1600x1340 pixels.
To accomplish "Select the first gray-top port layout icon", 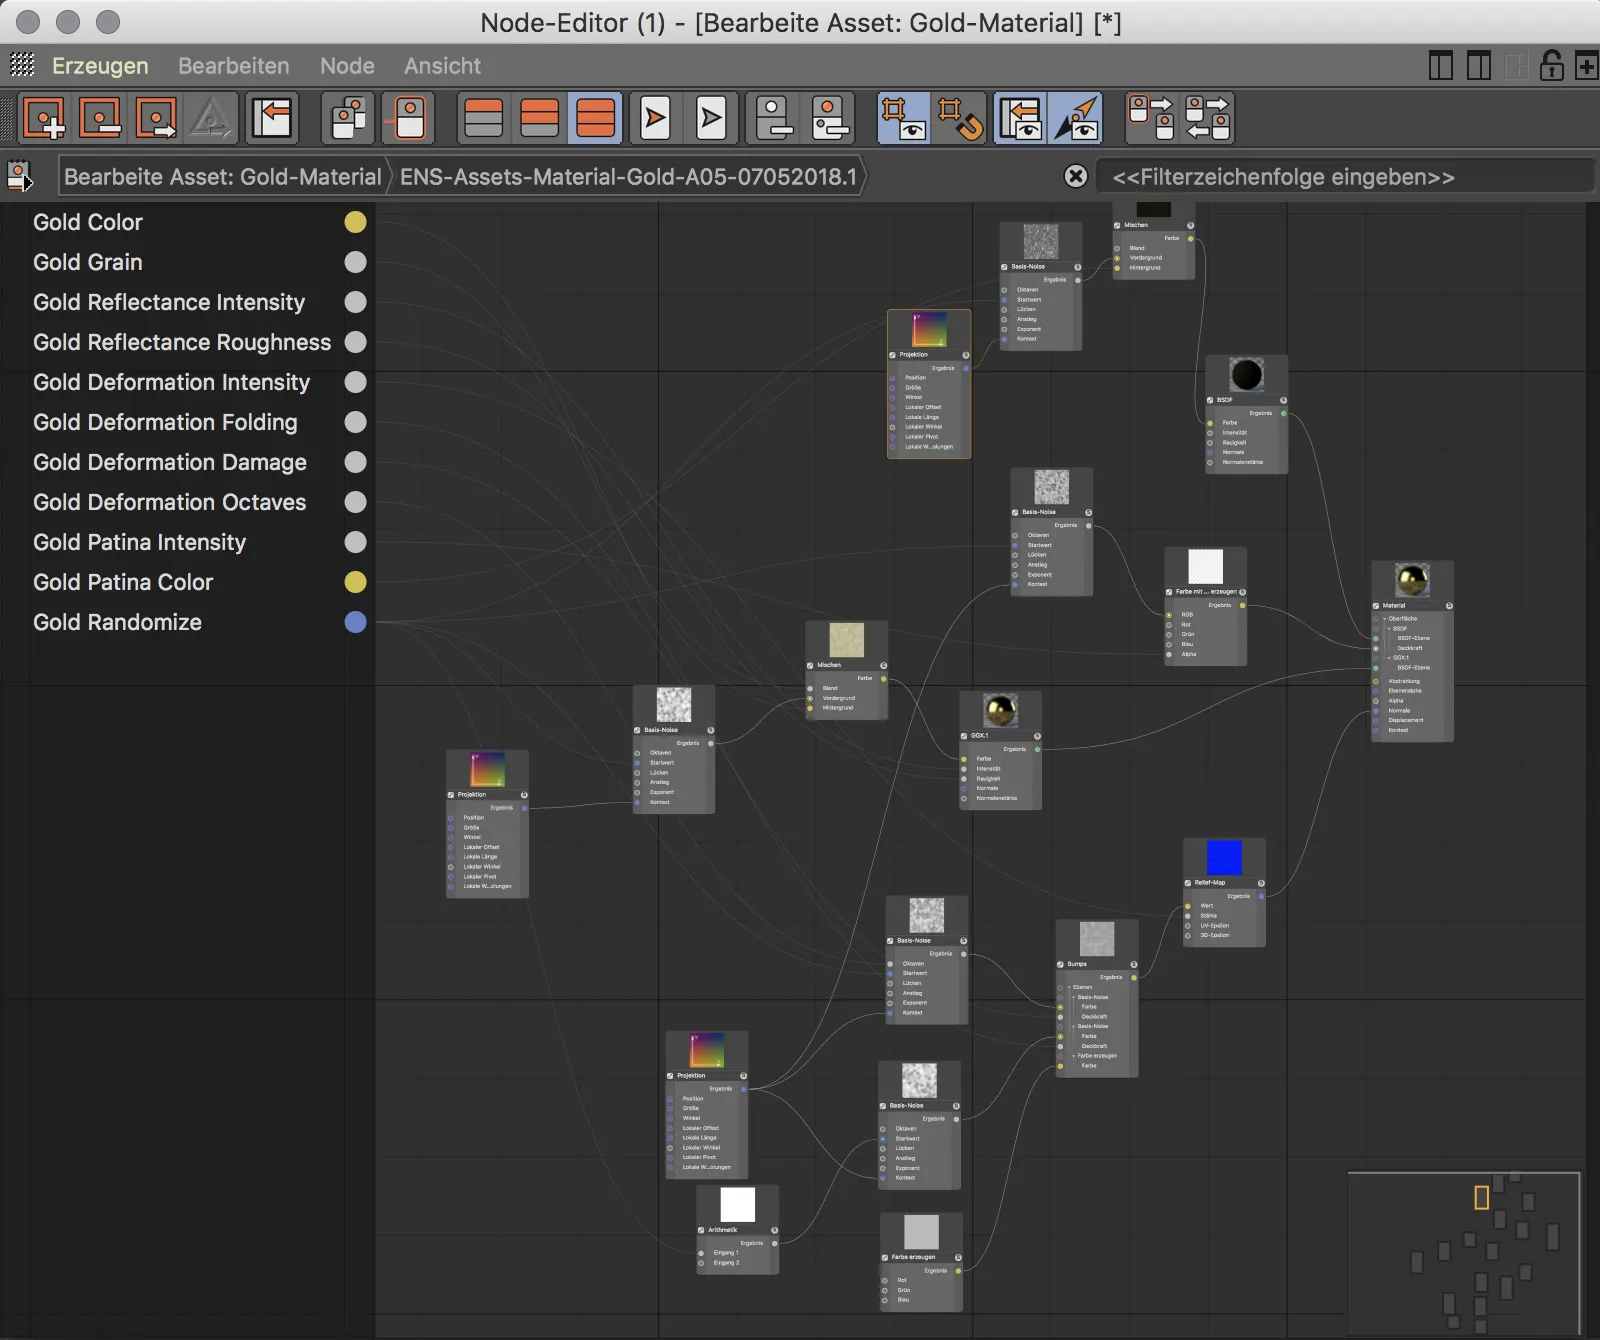I will pos(483,118).
